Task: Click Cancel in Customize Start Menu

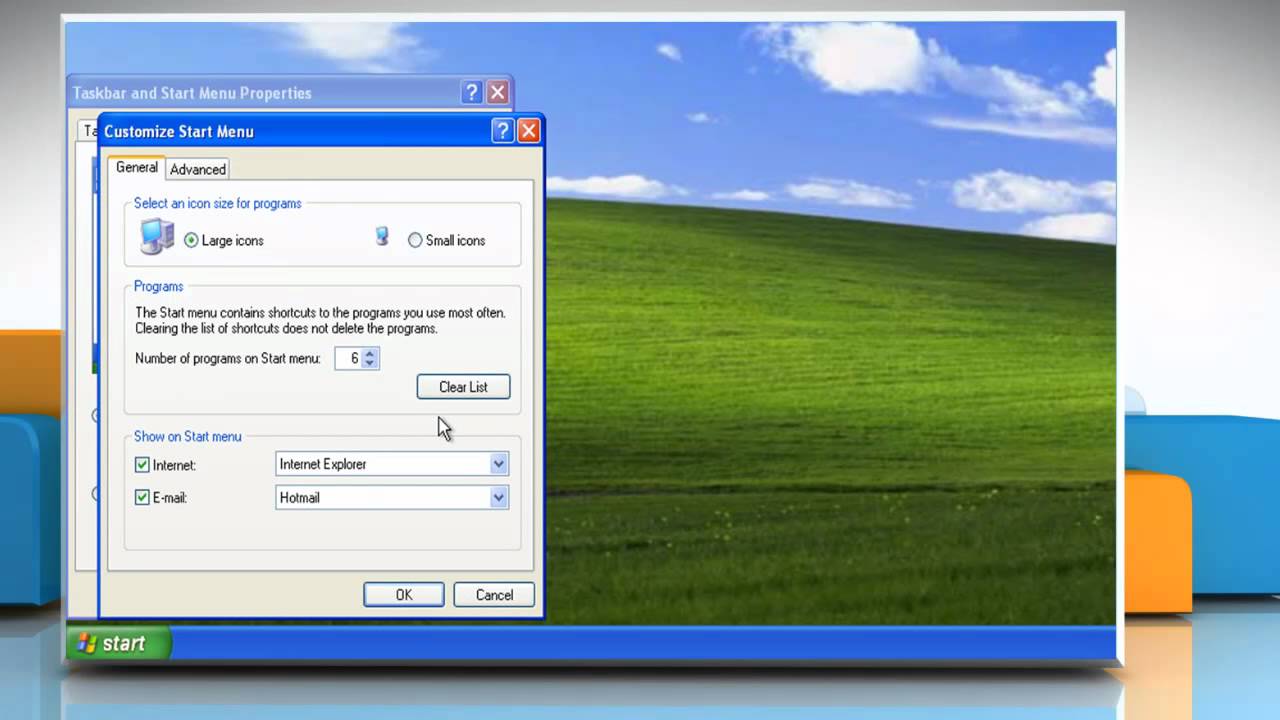Action: click(x=494, y=595)
